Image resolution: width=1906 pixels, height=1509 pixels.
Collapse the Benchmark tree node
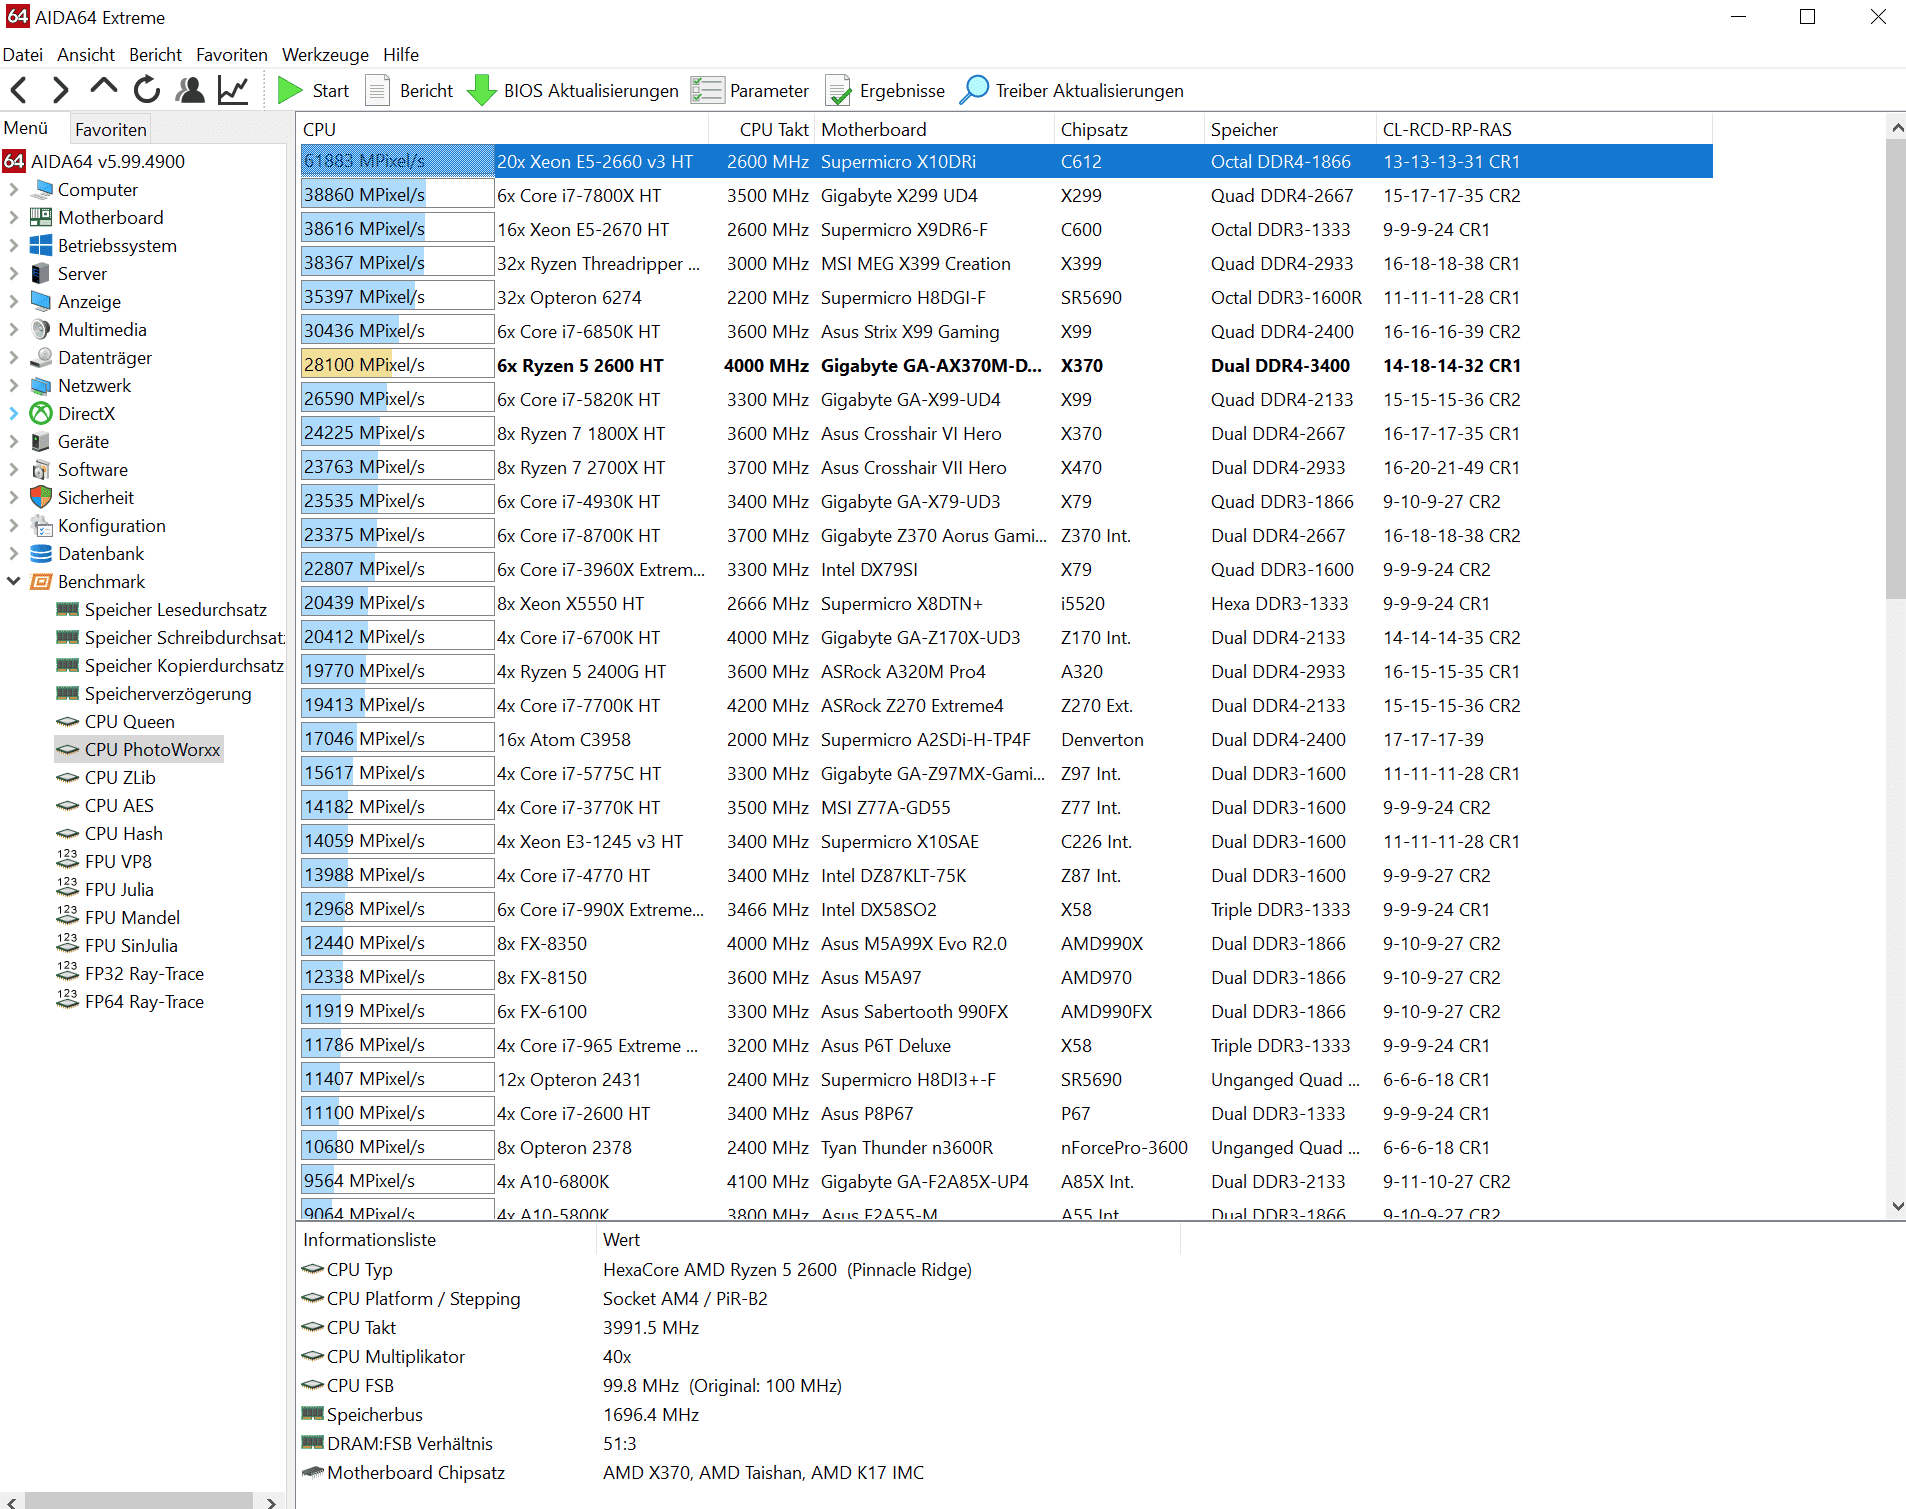(x=13, y=581)
